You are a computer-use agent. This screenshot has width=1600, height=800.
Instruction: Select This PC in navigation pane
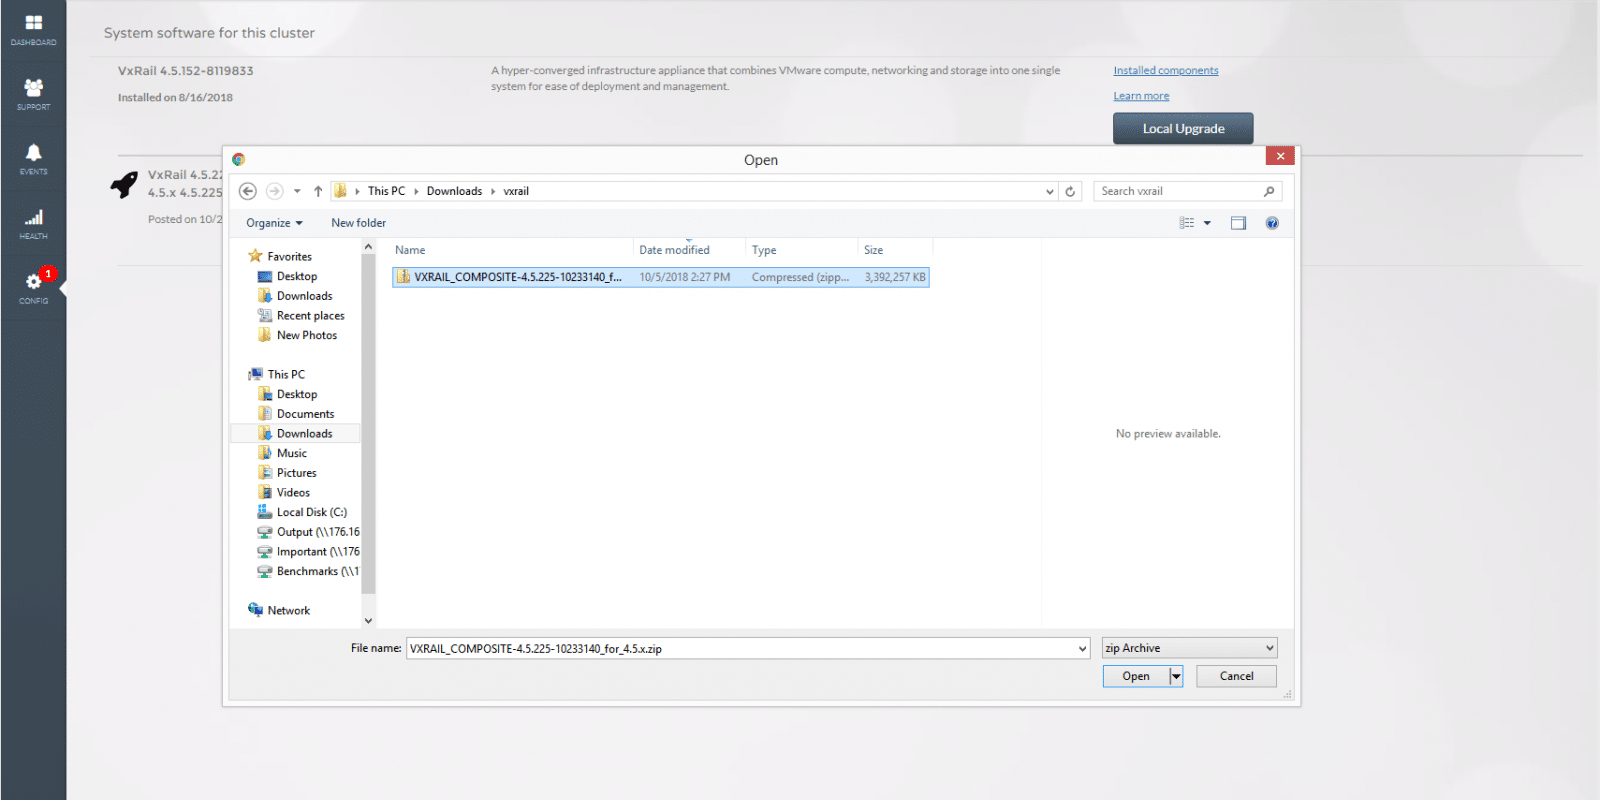coord(278,374)
